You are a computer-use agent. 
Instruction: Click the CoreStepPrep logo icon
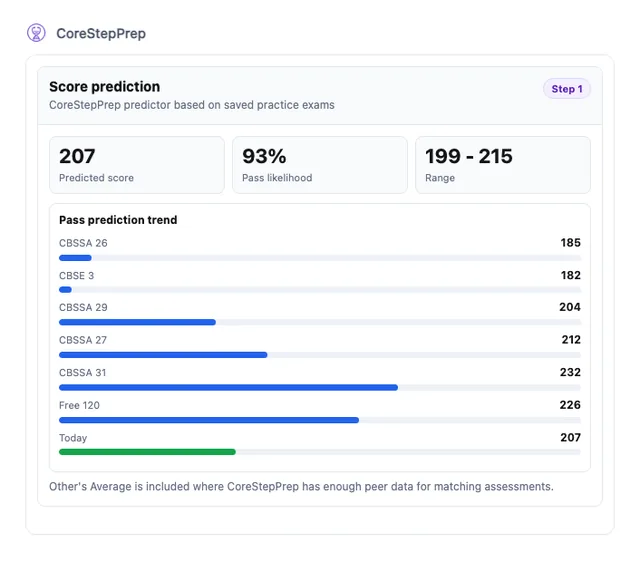[x=36, y=33]
